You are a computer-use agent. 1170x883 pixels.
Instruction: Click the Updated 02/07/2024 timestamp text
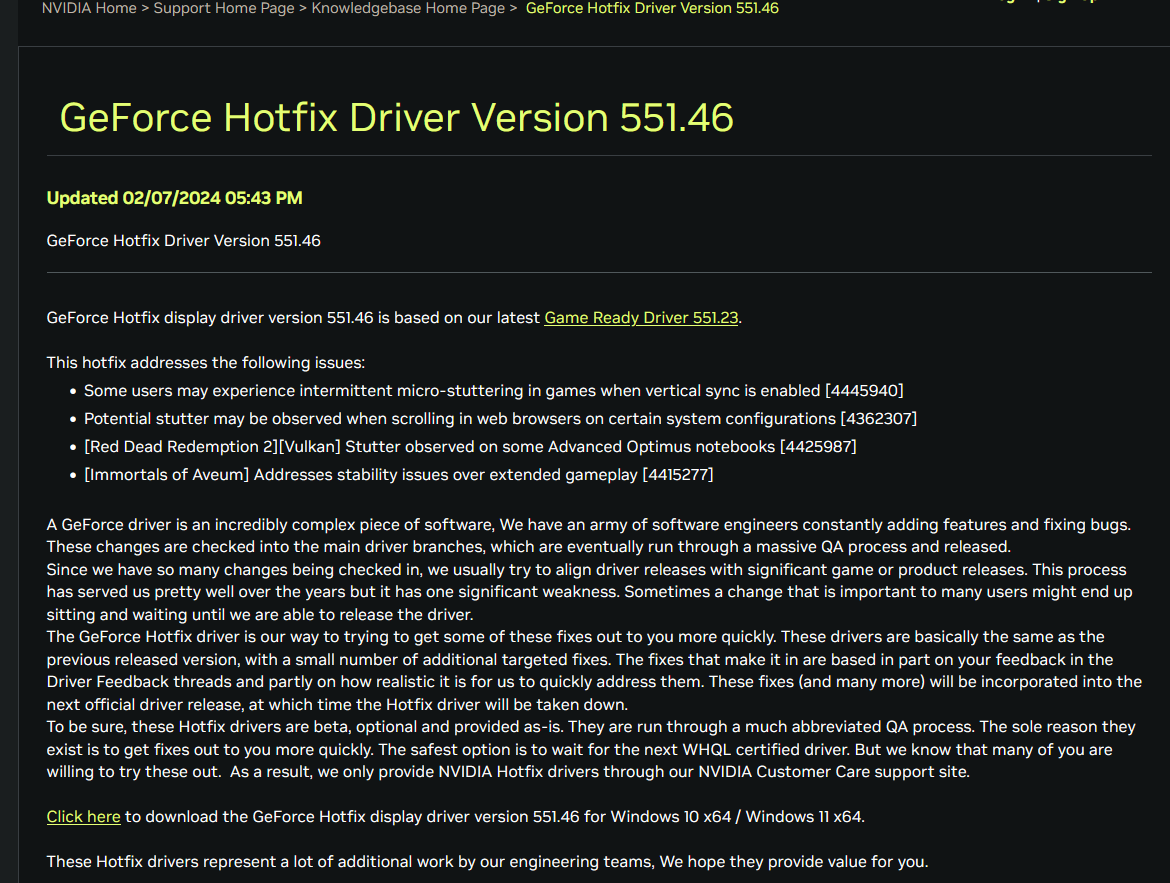coord(174,198)
